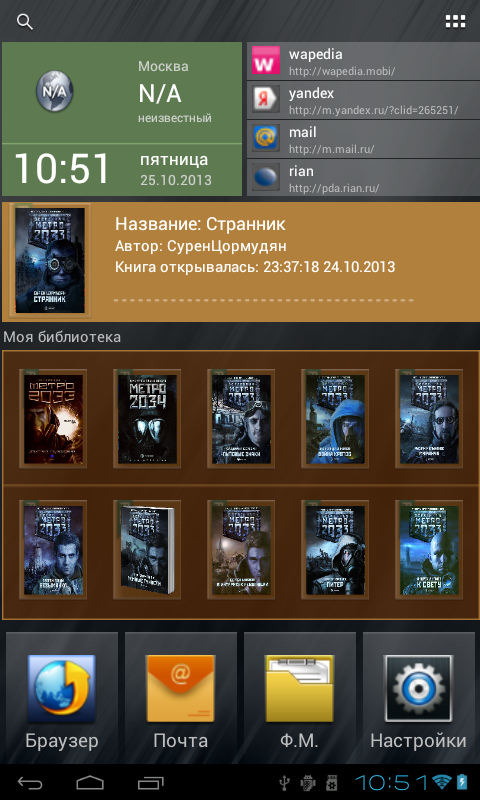Viewport: 480px width, 800px height.
Task: Open the rian bookmark icon
Action: click(x=266, y=177)
